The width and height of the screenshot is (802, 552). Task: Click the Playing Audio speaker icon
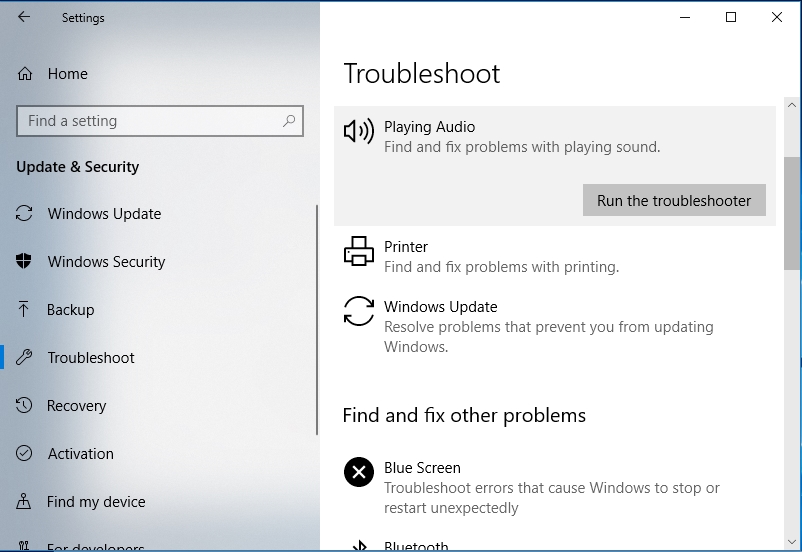click(x=358, y=131)
